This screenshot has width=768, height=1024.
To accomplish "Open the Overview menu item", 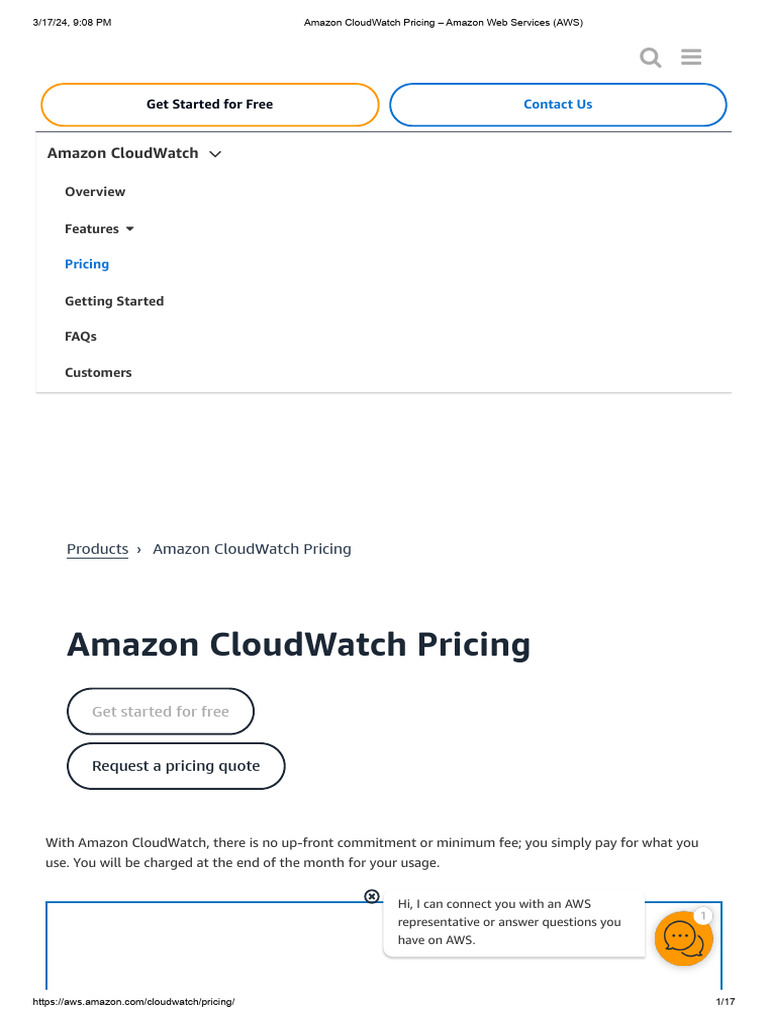I will coord(95,192).
